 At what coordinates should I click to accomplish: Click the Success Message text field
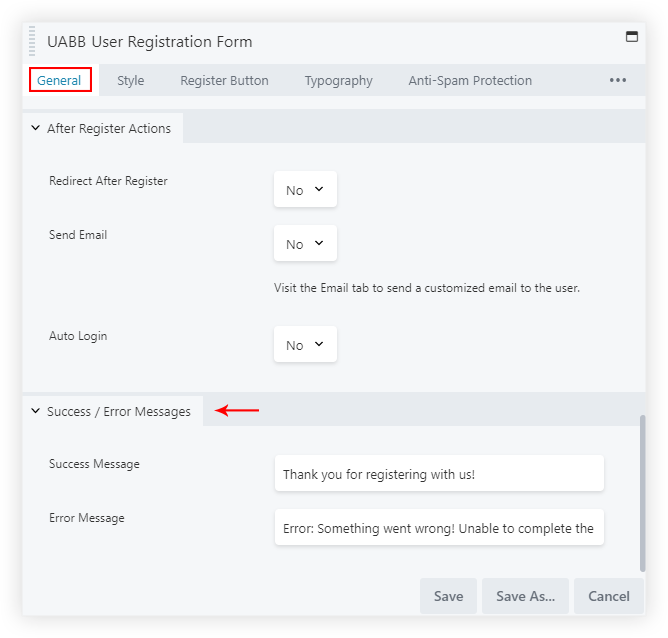point(439,474)
